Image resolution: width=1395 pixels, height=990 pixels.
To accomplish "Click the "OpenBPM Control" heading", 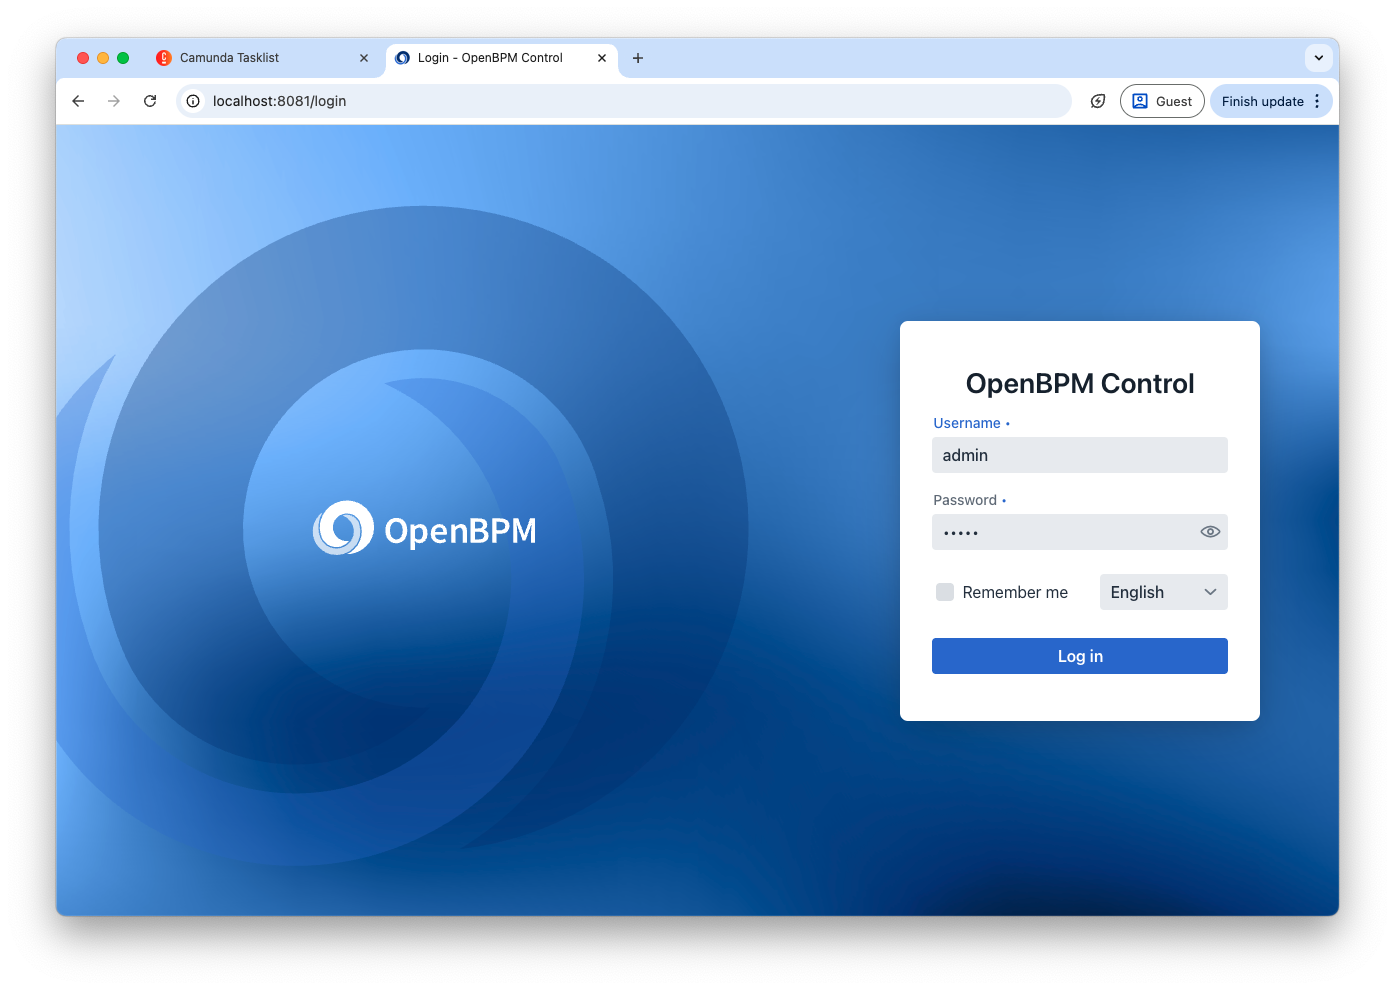I will tap(1080, 384).
